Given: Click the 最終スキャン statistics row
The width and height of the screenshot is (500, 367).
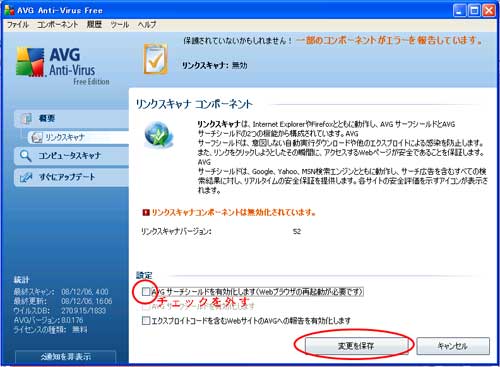Looking at the screenshot, I should [x=61, y=292].
